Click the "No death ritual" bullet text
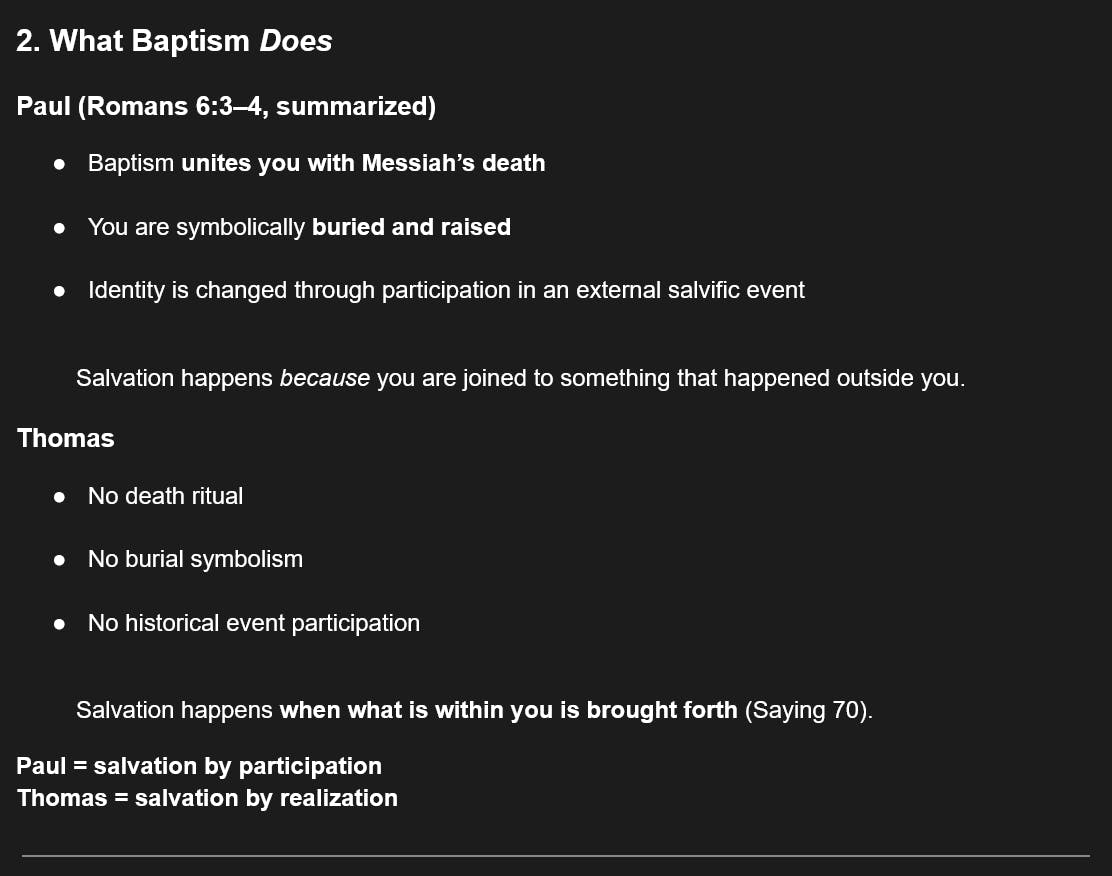1112x876 pixels. tap(165, 496)
